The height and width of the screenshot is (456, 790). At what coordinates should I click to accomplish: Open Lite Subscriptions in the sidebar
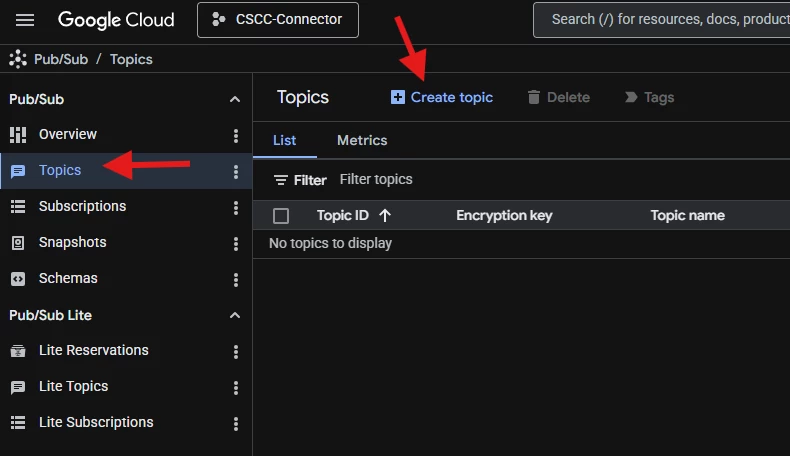tap(96, 422)
